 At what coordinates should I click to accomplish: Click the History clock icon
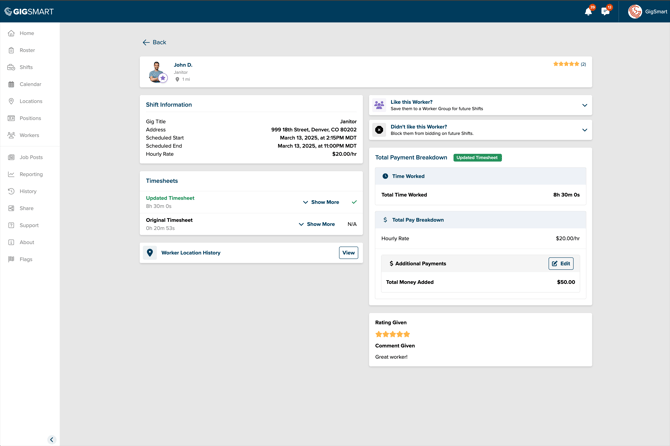coord(11,191)
